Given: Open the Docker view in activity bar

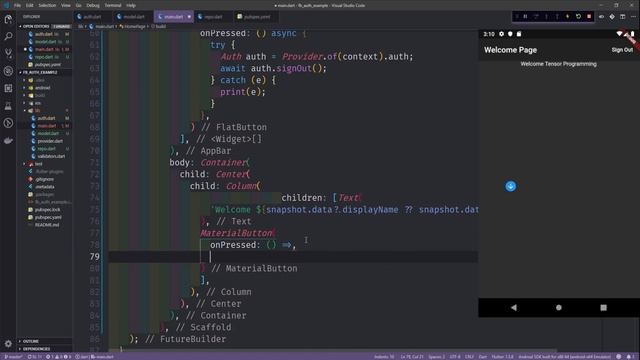Looking at the screenshot, I should 8,140.
